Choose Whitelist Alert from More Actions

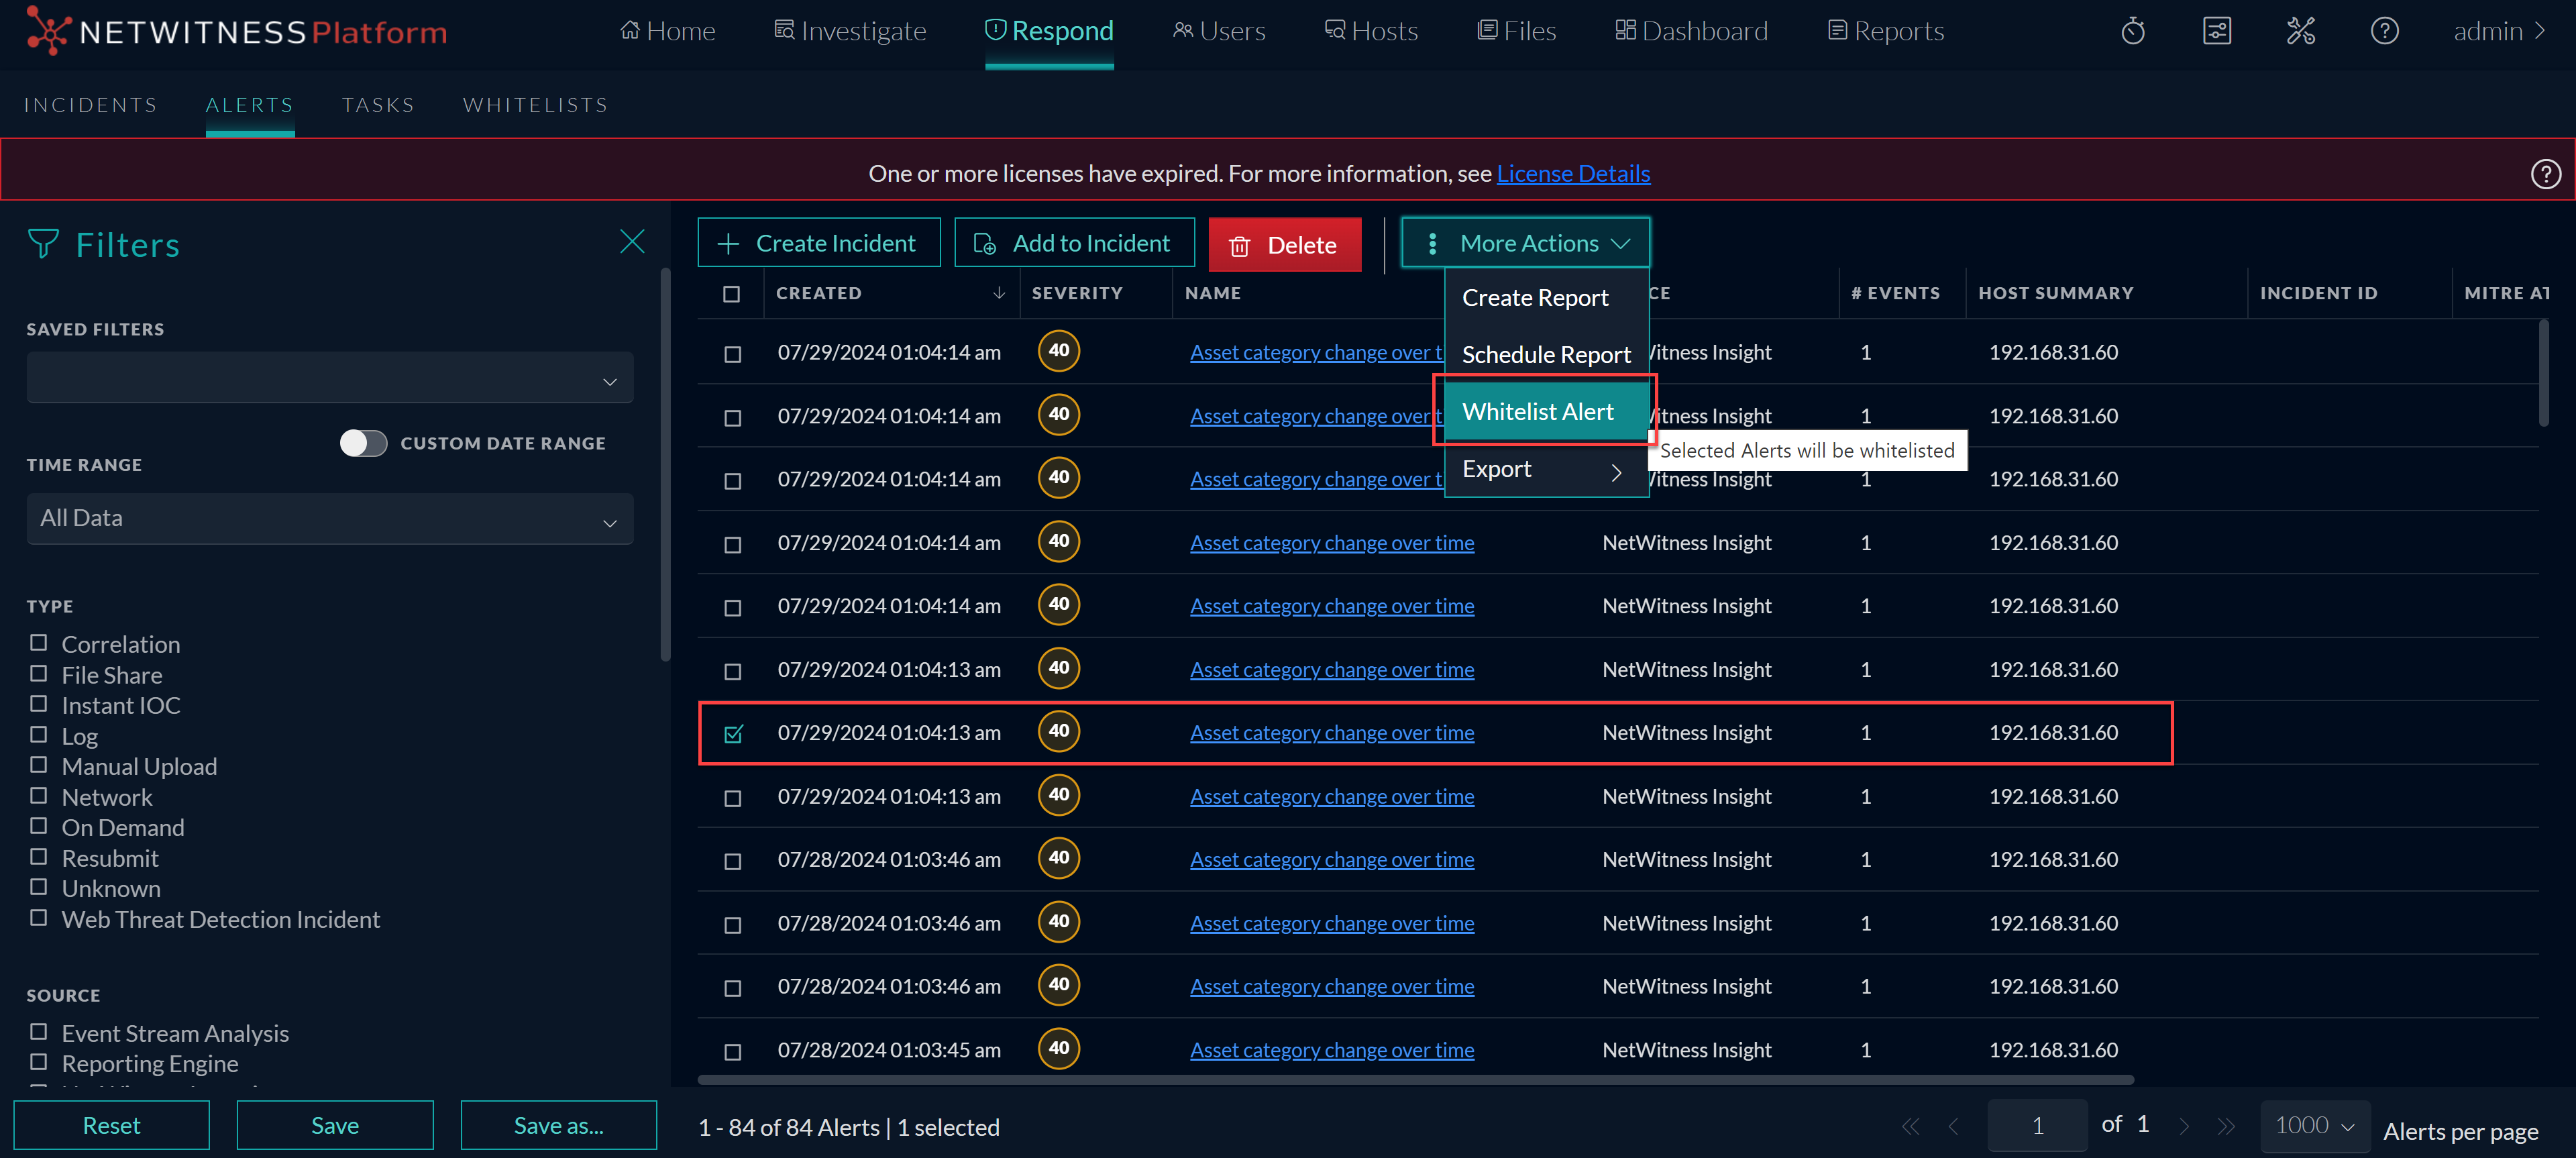tap(1546, 412)
